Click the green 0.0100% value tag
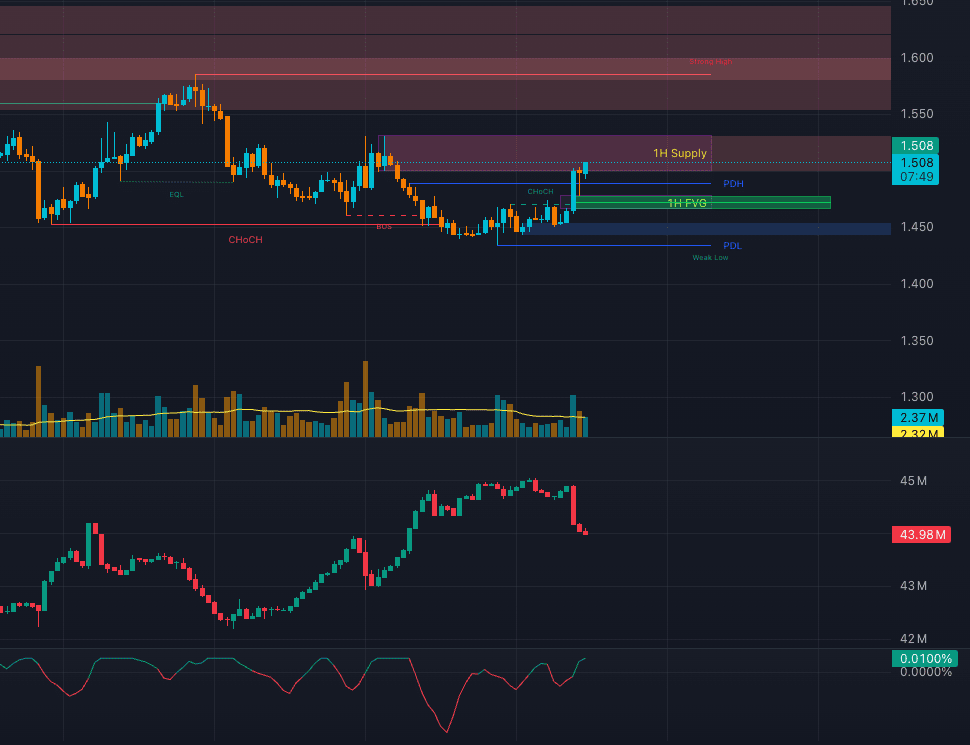The width and height of the screenshot is (970, 745). tap(924, 658)
